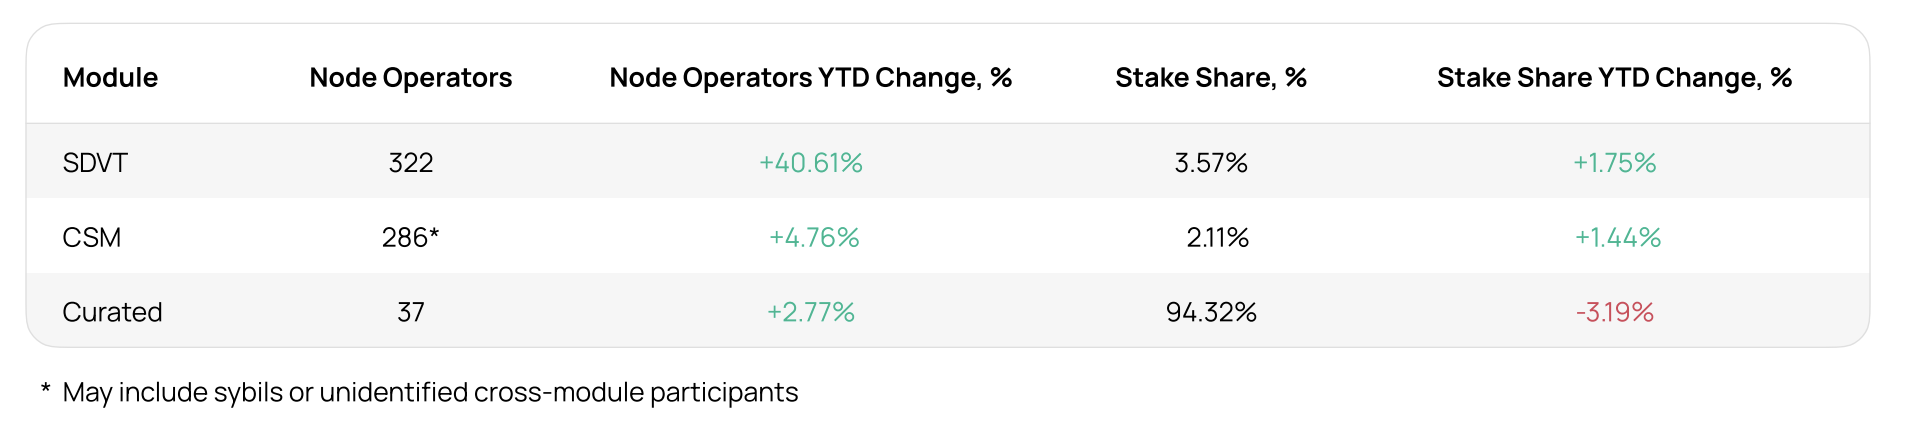Click the +1.44% stake share change
This screenshot has height=432, width=1908.
coord(1617,238)
